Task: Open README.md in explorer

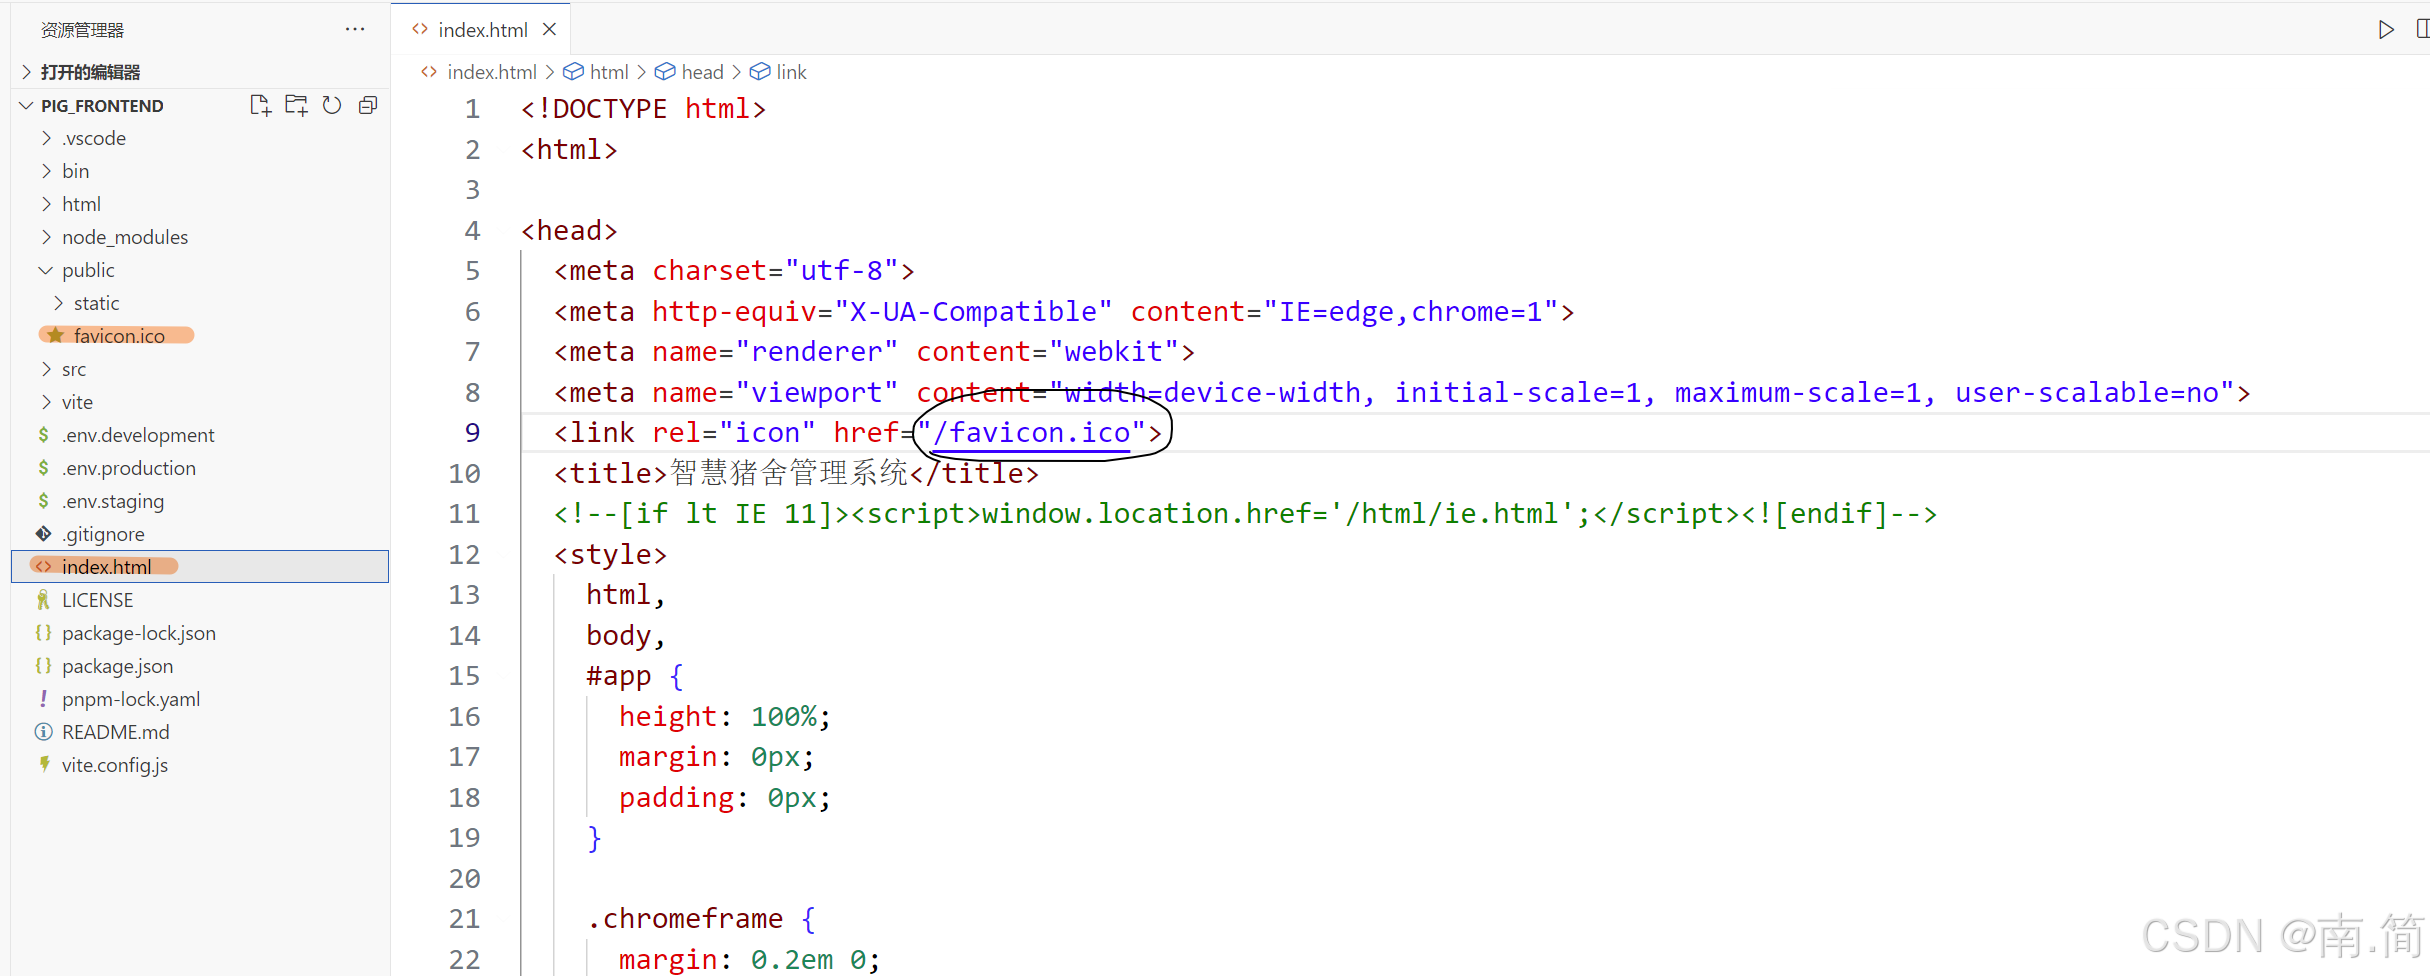Action: (200, 732)
